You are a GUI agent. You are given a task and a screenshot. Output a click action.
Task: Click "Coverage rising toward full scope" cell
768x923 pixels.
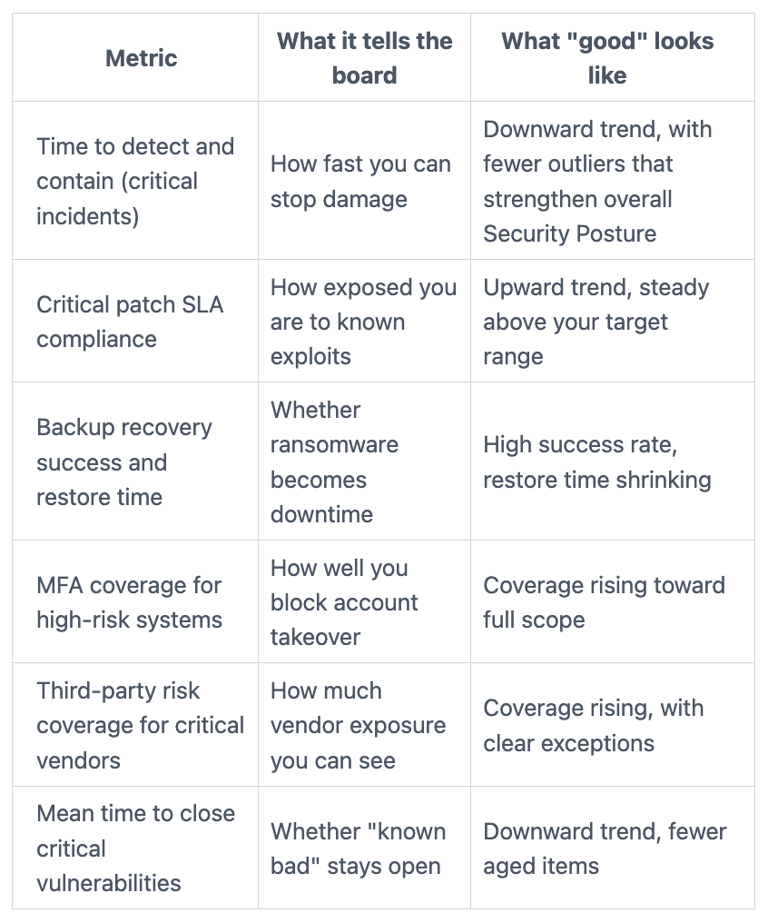click(613, 602)
